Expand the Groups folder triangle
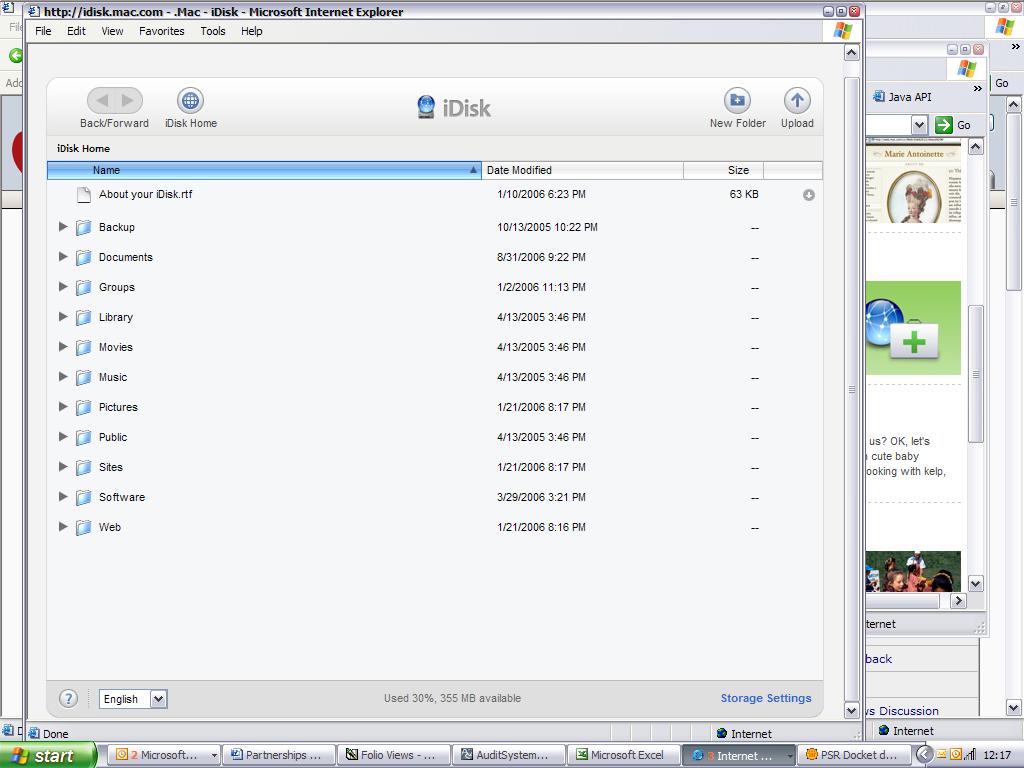 click(63, 287)
